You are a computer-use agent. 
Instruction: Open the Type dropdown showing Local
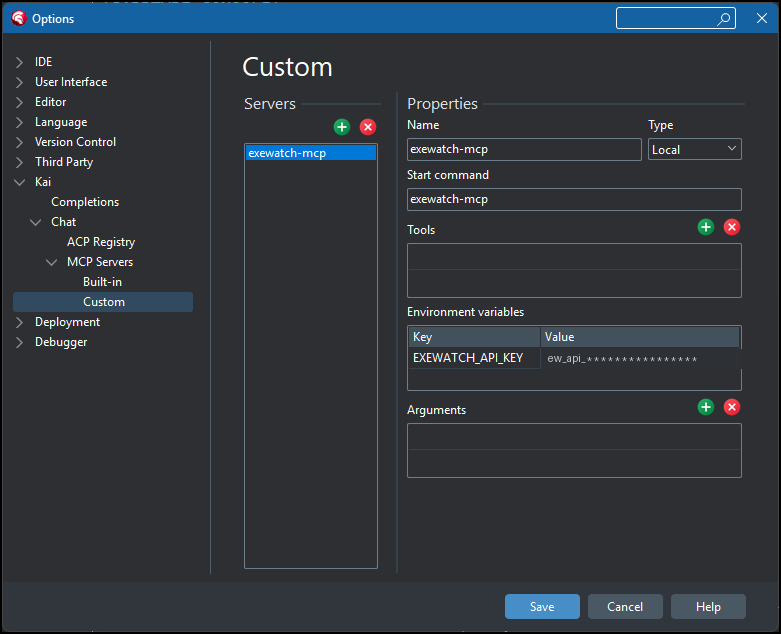[x=694, y=149]
